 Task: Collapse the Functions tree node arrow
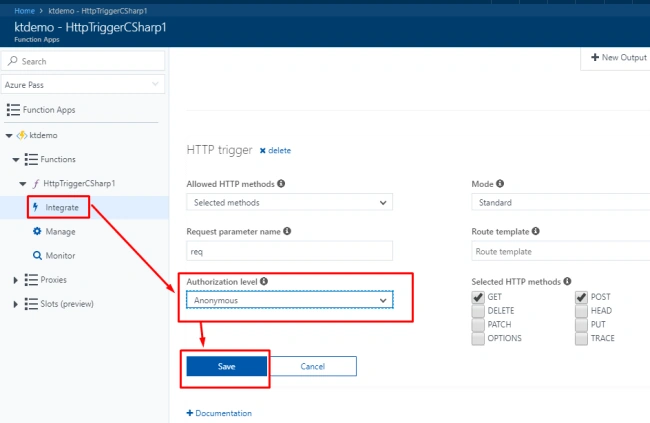click(16, 160)
